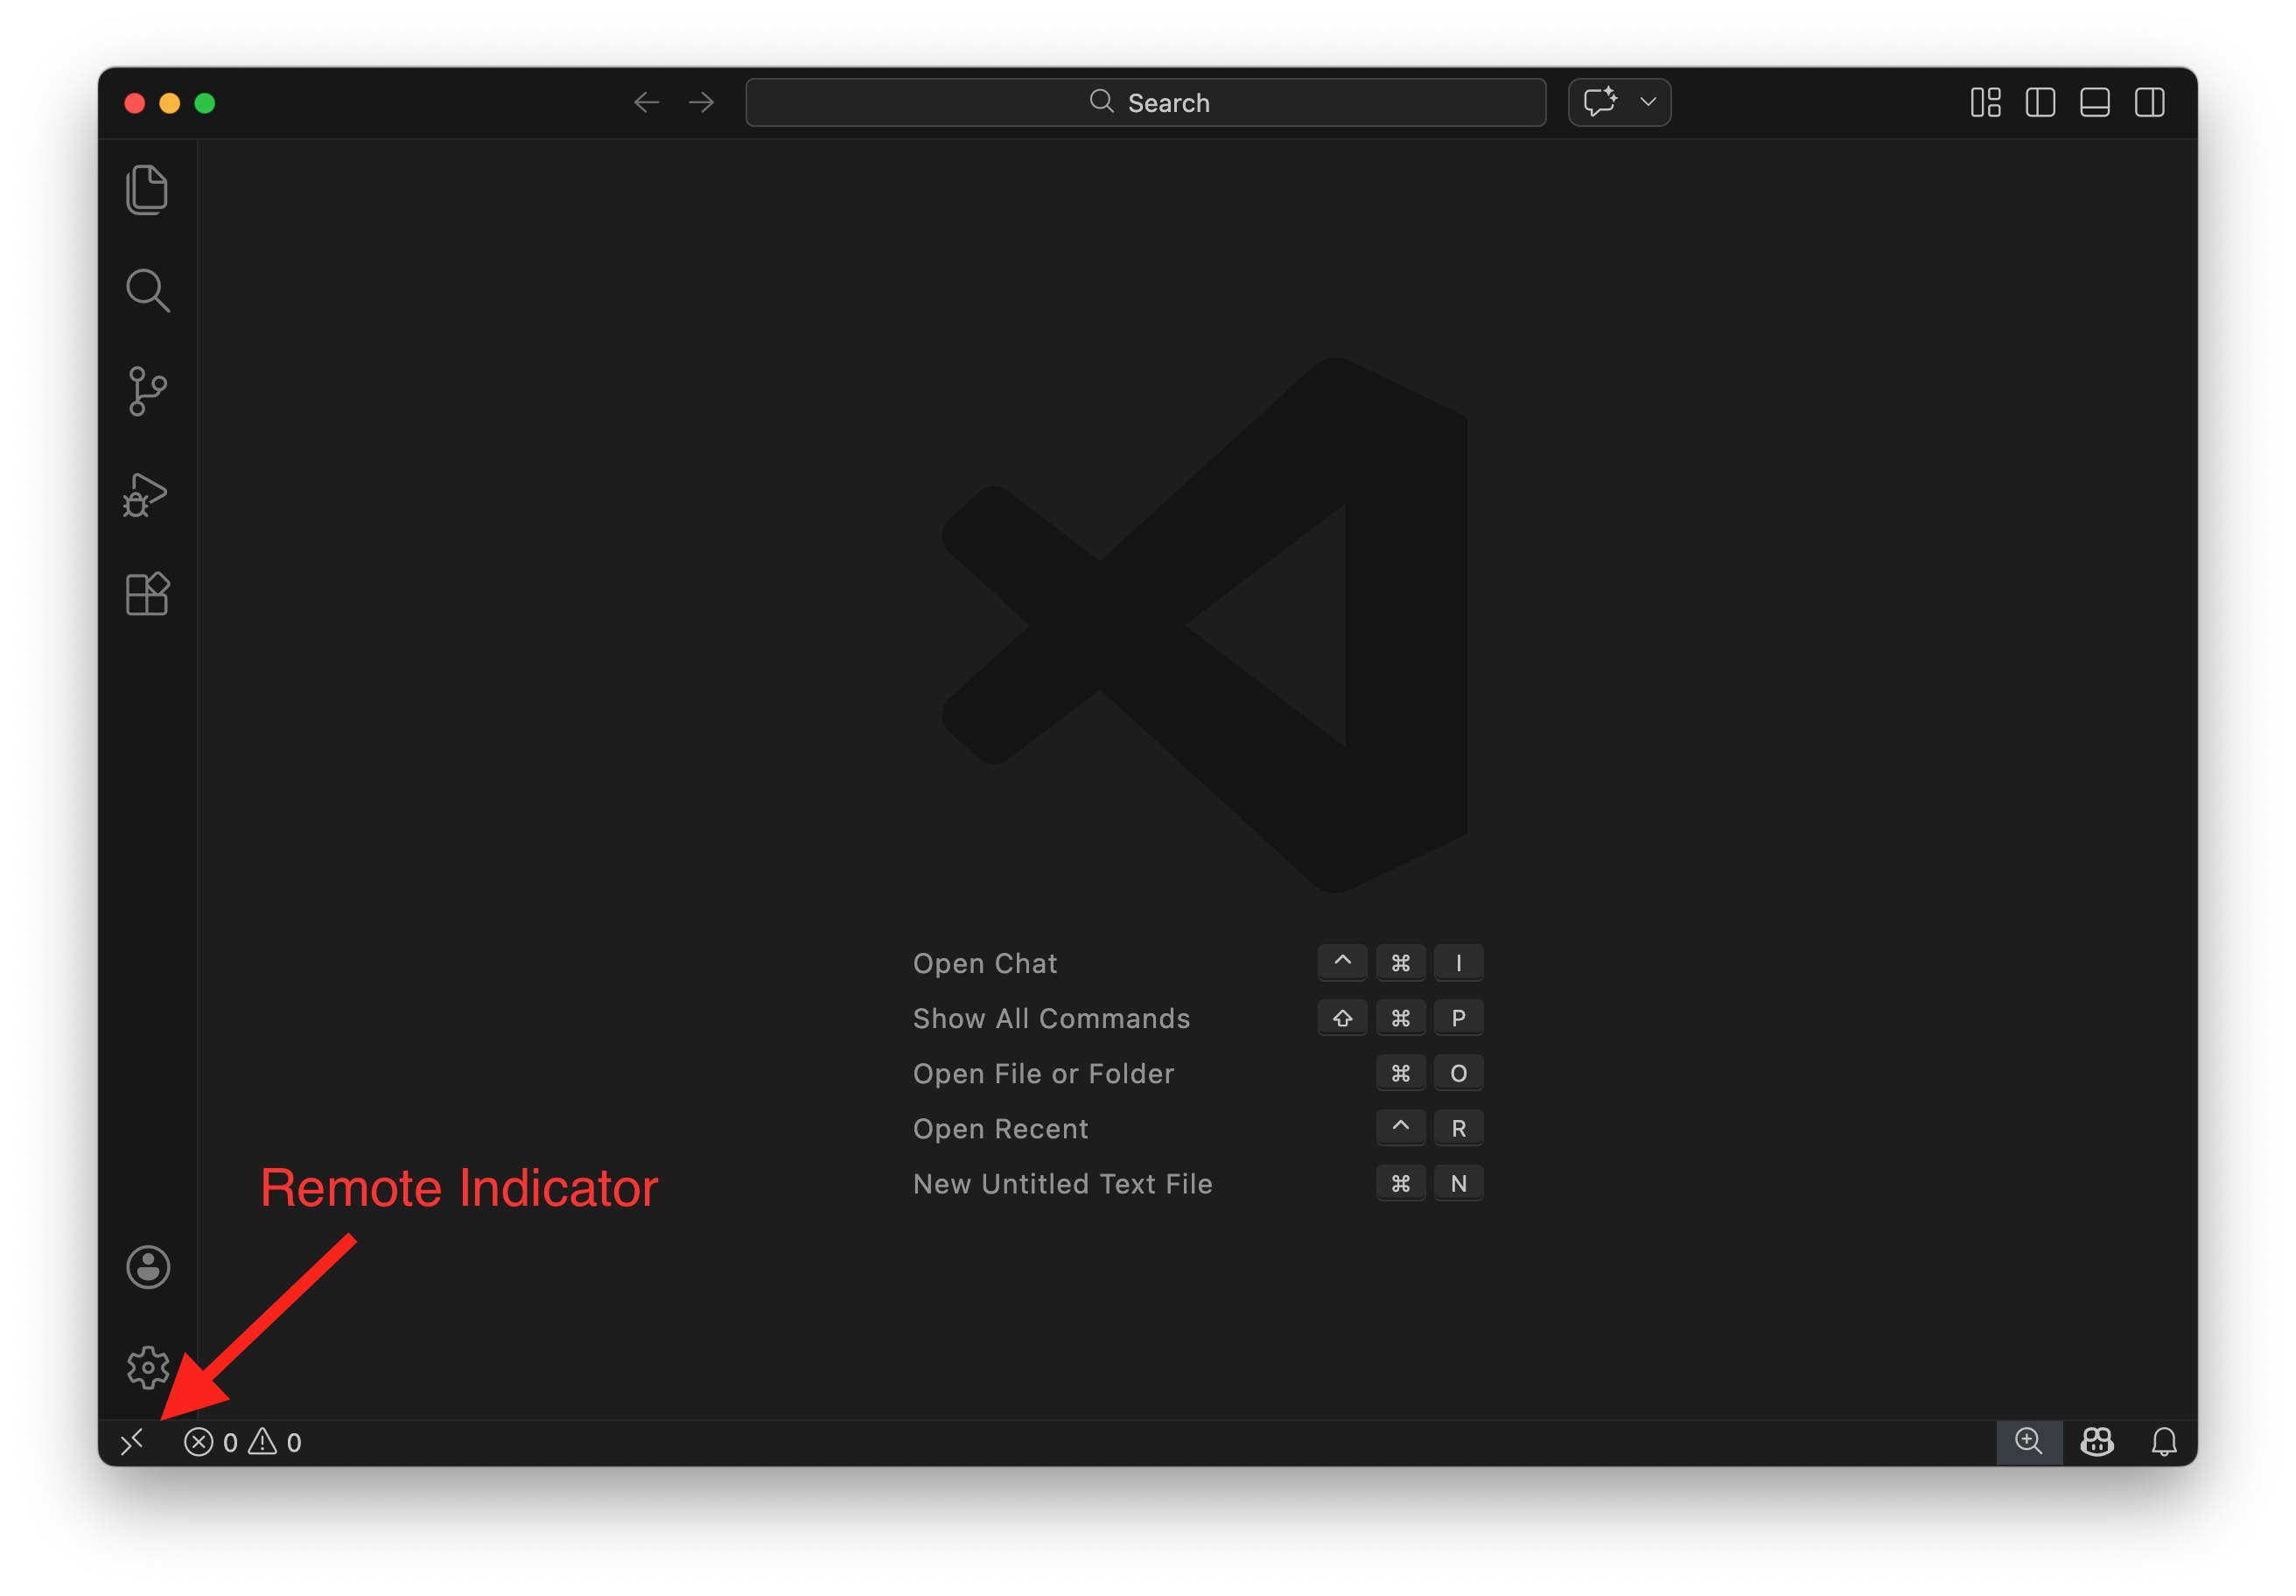Open the Accounts menu icon
Screen dimensions: 2296x1596
(147, 1267)
